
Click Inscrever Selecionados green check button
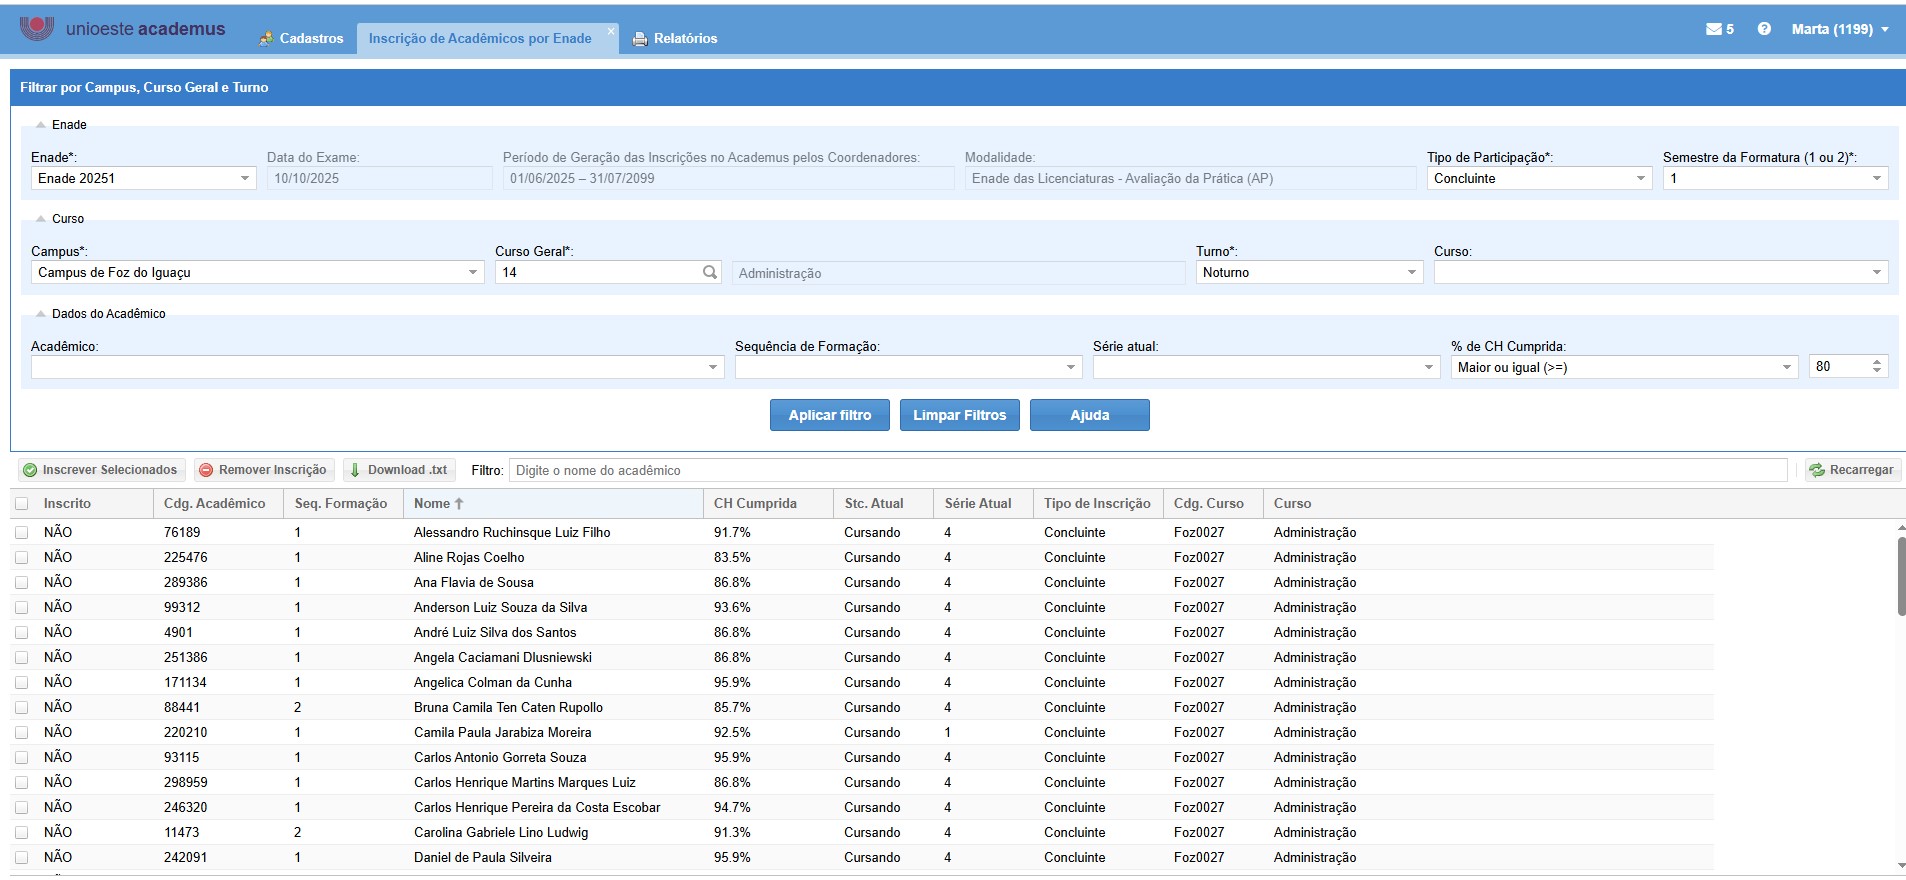pyautogui.click(x=101, y=470)
